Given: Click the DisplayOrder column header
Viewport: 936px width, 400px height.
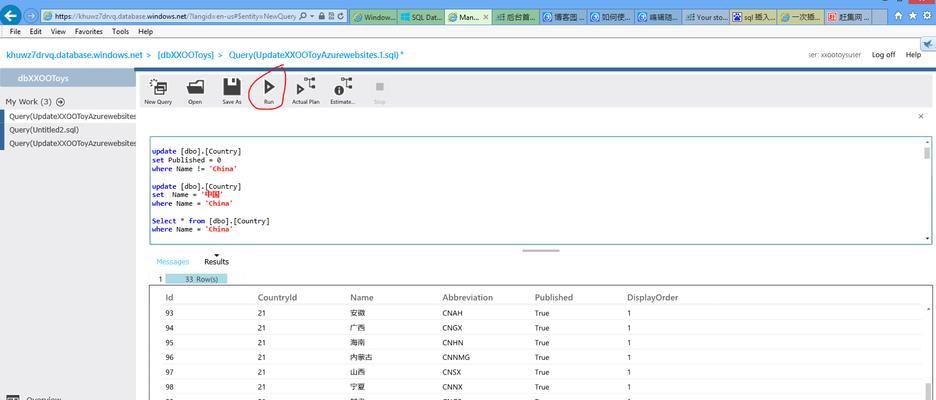Looking at the screenshot, I should coord(652,297).
